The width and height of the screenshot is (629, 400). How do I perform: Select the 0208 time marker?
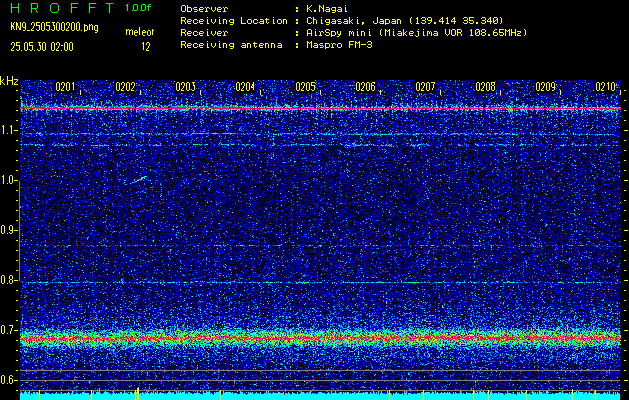click(x=485, y=87)
